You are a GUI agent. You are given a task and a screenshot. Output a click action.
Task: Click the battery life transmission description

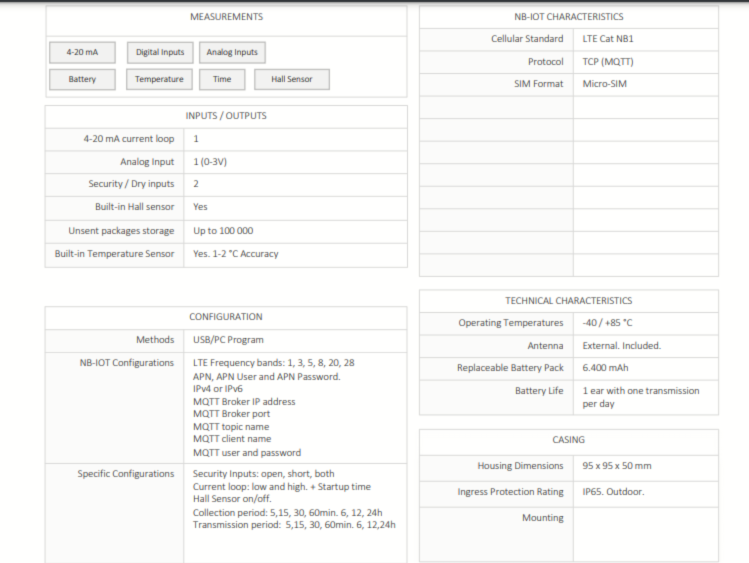coord(641,397)
